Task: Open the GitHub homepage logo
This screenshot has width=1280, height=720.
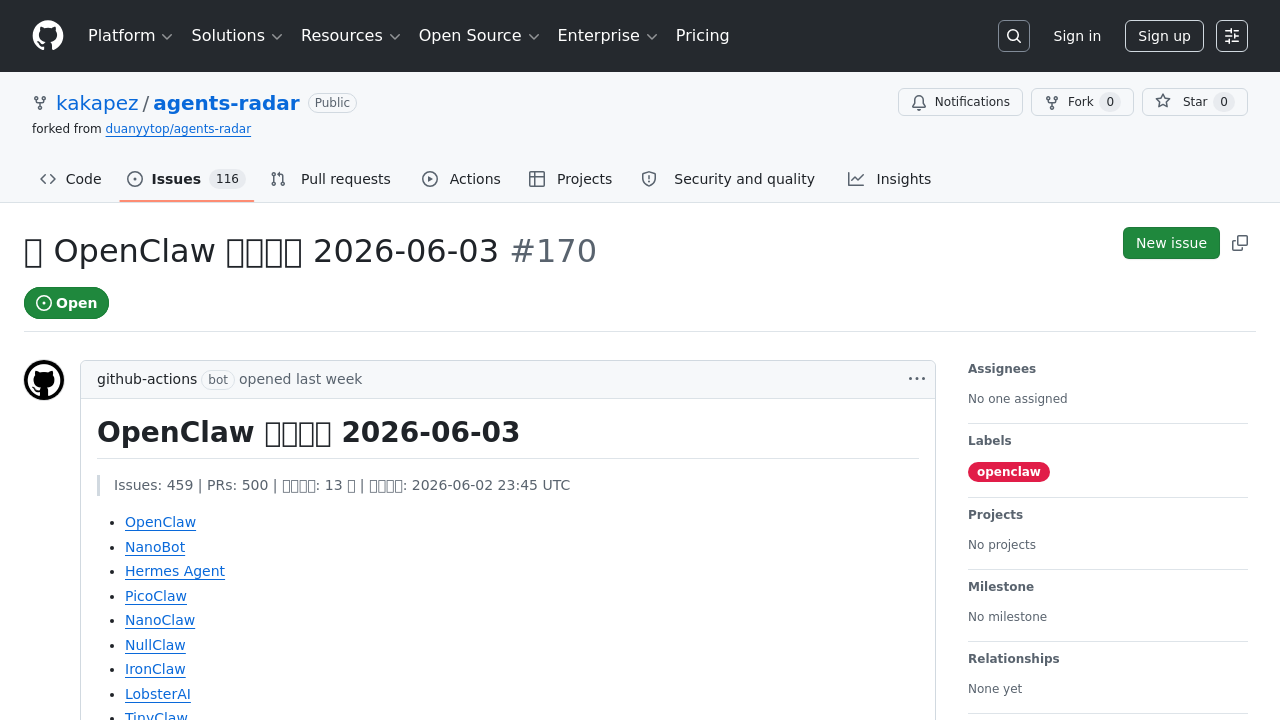Action: [x=48, y=36]
